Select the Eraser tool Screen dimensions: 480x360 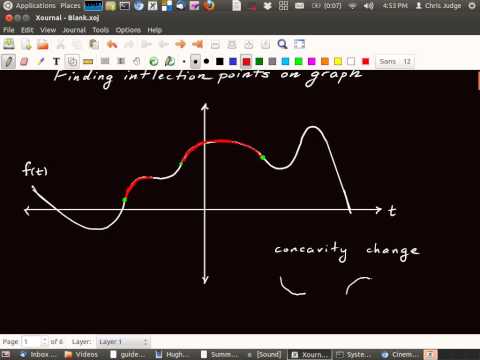point(24,61)
